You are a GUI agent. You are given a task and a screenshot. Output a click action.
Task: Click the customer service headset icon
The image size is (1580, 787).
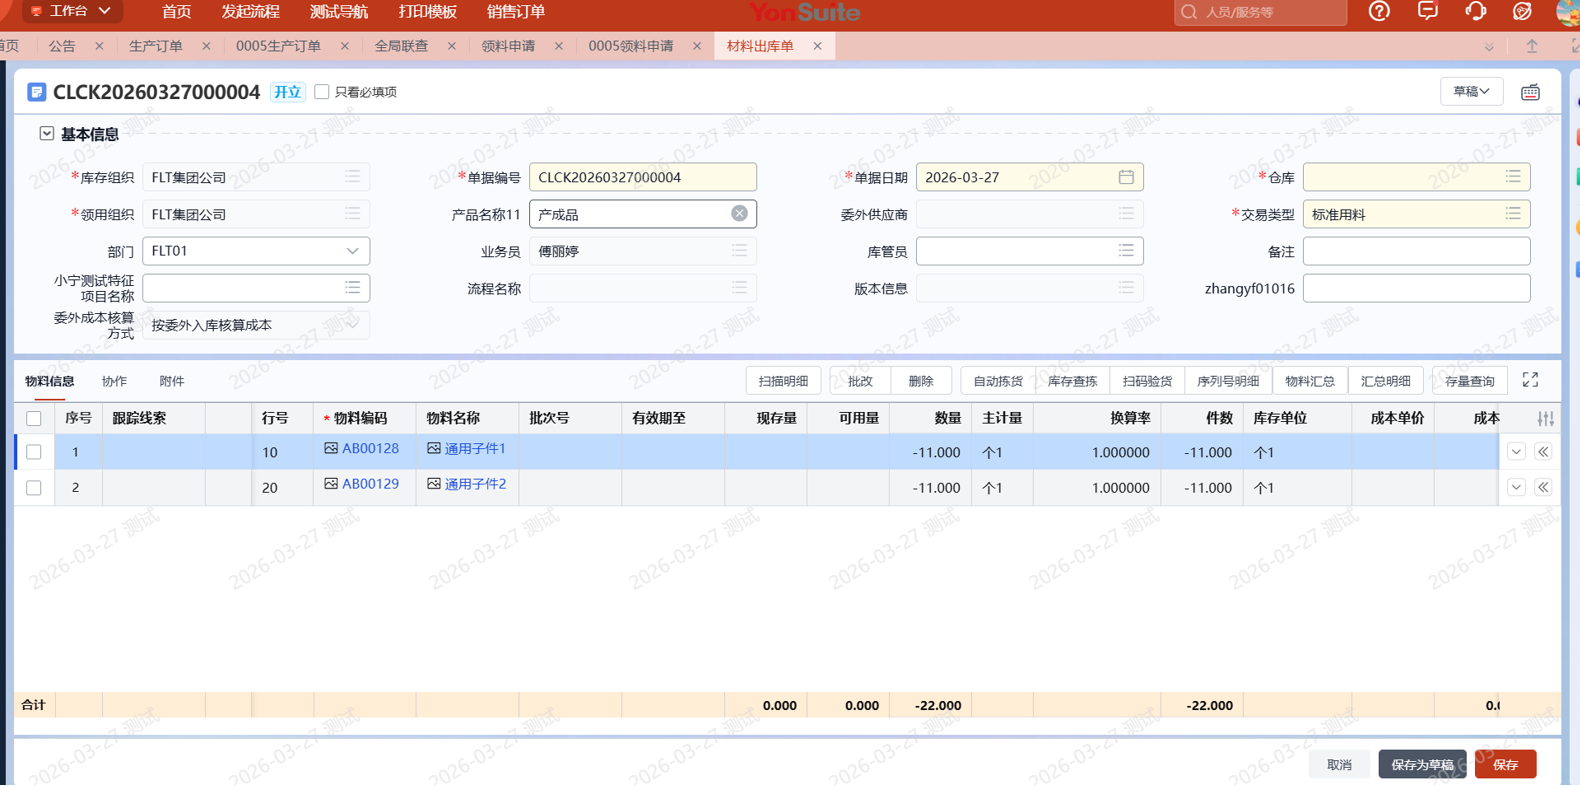[x=1475, y=12]
